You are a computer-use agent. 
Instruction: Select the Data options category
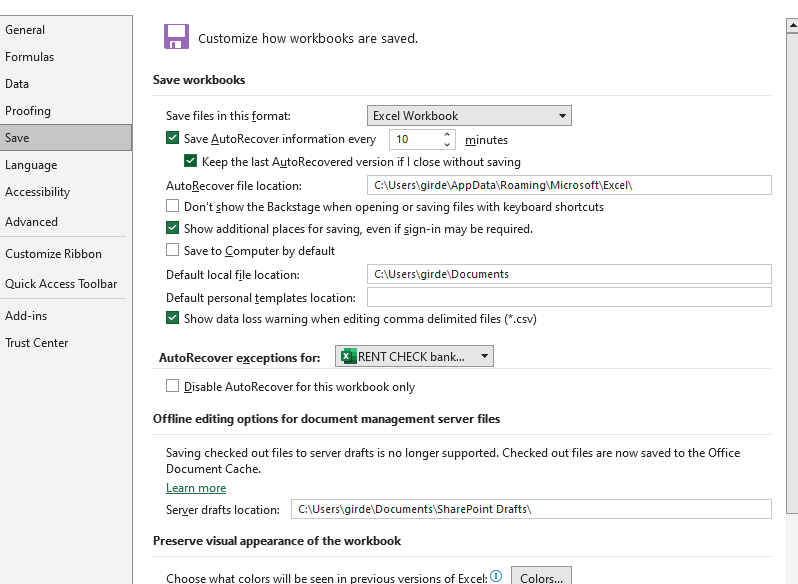(66, 83)
